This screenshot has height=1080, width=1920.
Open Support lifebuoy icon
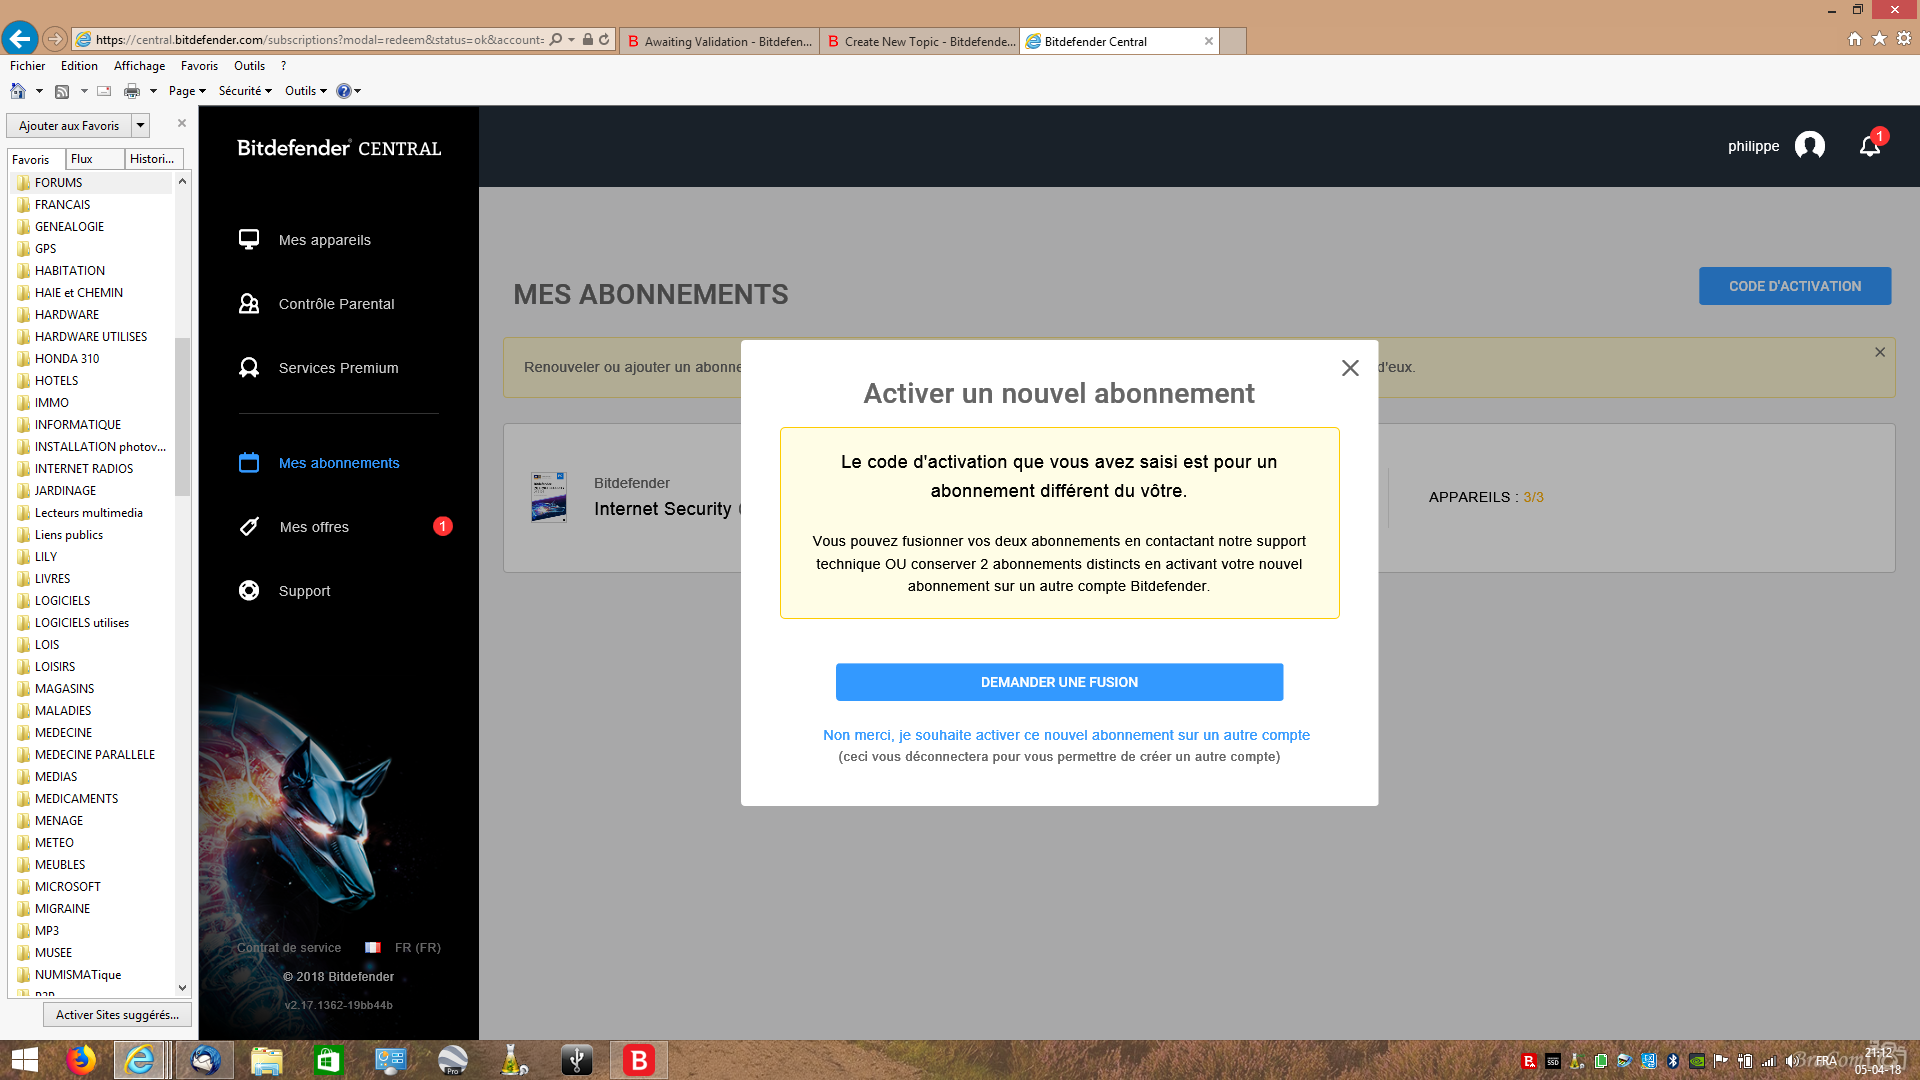249,590
